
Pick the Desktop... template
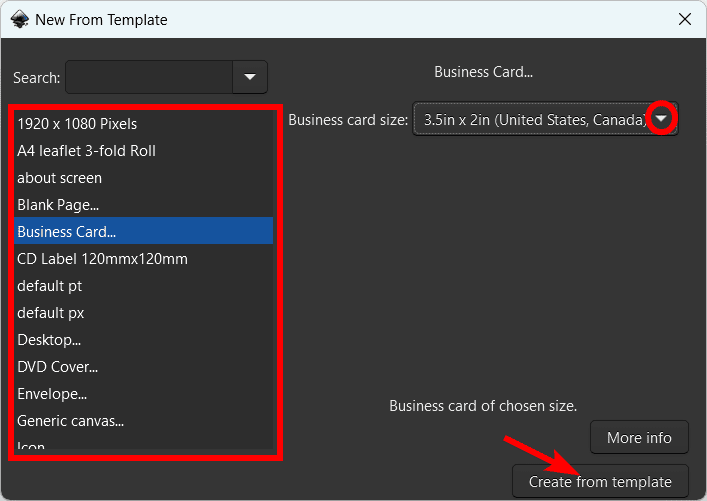coord(49,340)
